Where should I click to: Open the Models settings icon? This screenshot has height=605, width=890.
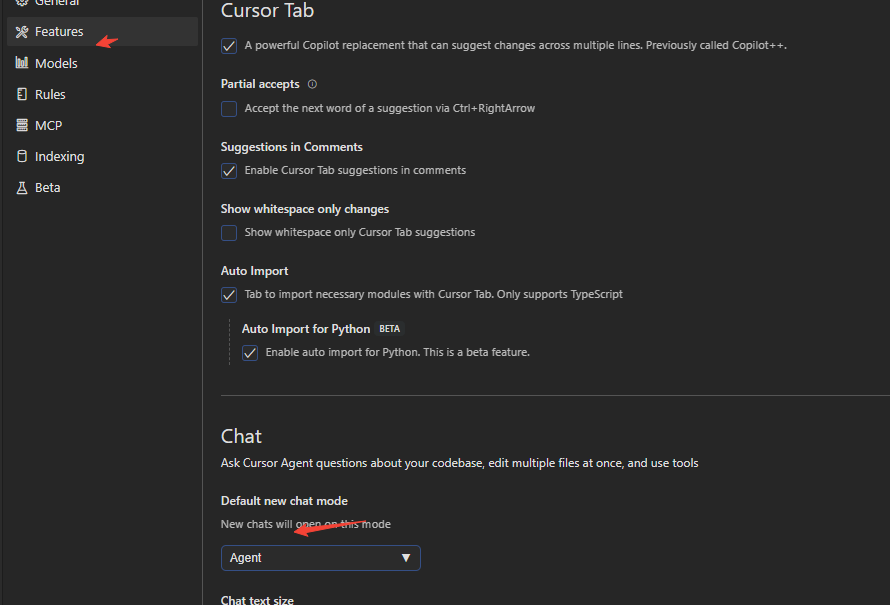[22, 62]
